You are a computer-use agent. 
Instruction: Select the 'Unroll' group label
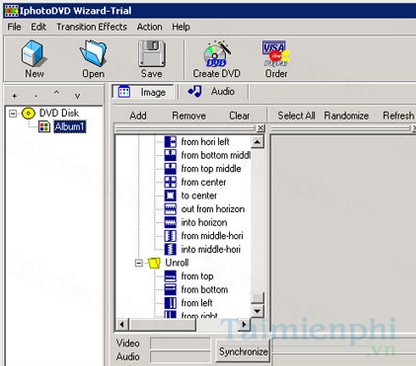pos(177,263)
